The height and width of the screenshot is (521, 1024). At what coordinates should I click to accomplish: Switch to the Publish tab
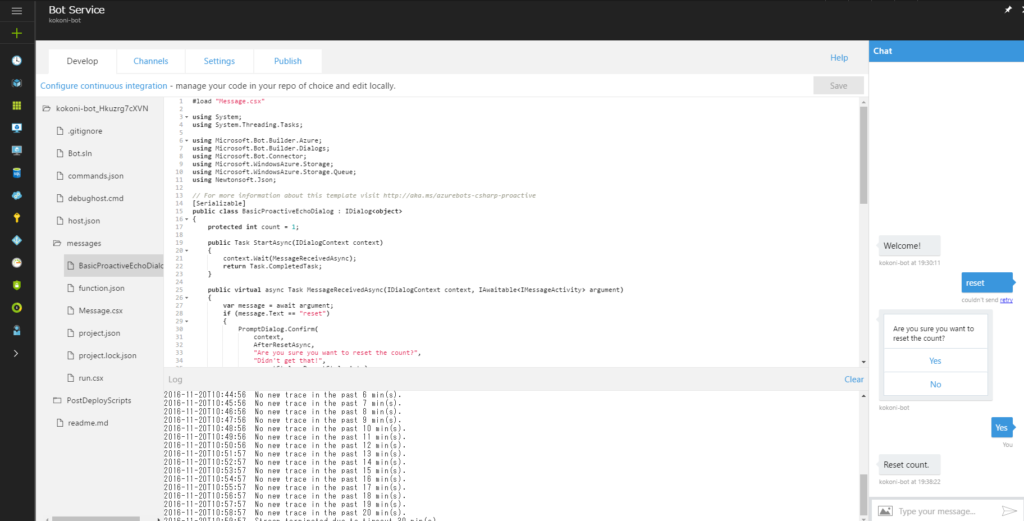pos(288,61)
